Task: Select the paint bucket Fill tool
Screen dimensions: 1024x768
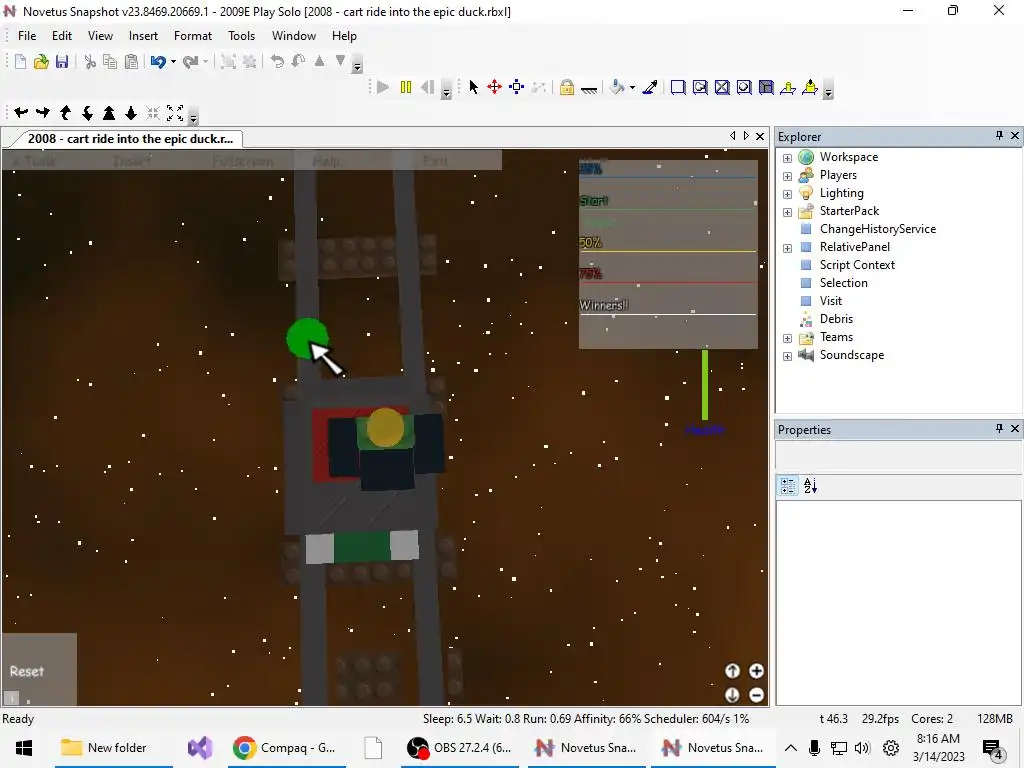Action: click(616, 87)
